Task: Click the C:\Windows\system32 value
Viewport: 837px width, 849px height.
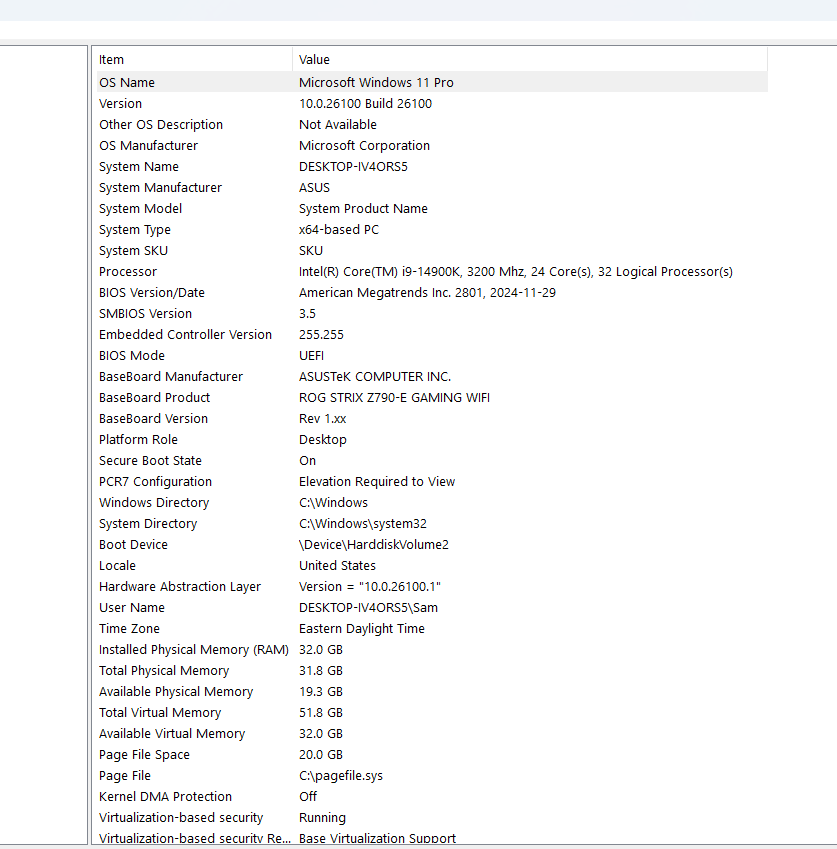Action: [363, 524]
